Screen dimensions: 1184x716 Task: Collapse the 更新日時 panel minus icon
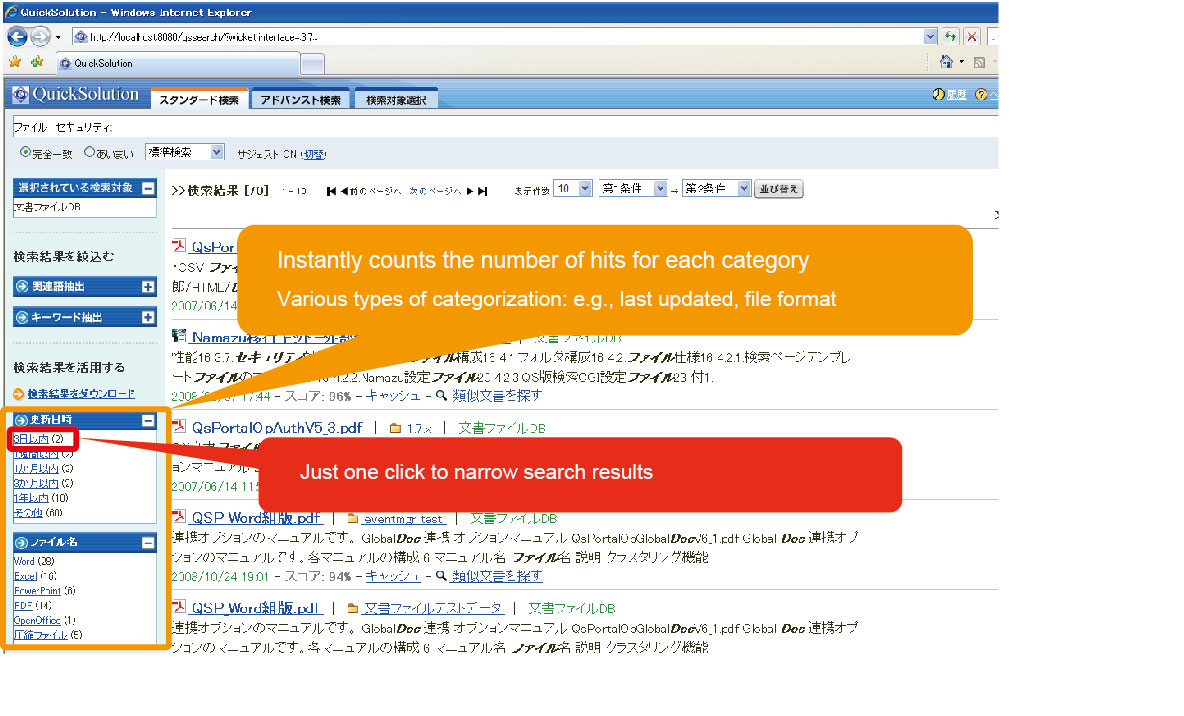pyautogui.click(x=148, y=420)
